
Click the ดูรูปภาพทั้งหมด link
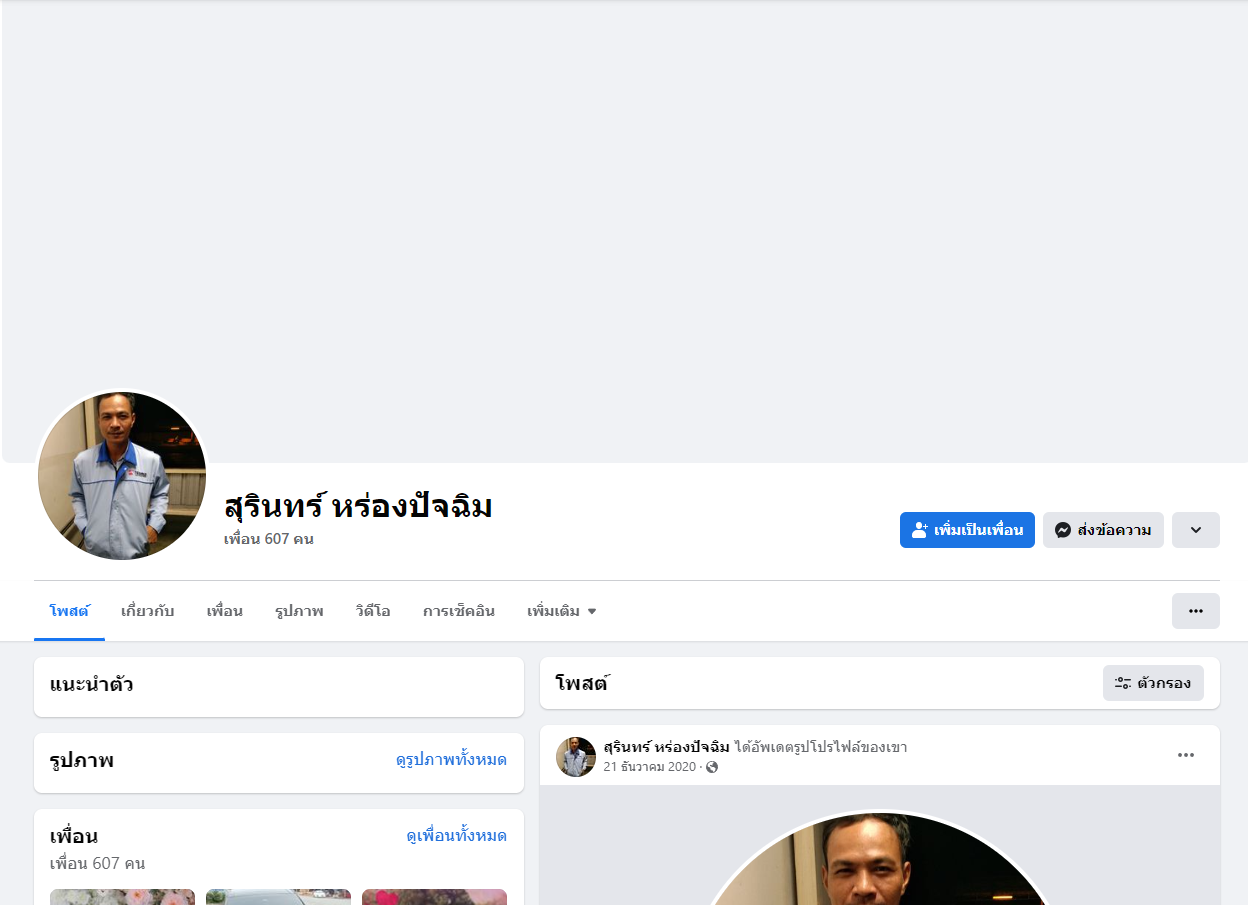[x=451, y=760]
